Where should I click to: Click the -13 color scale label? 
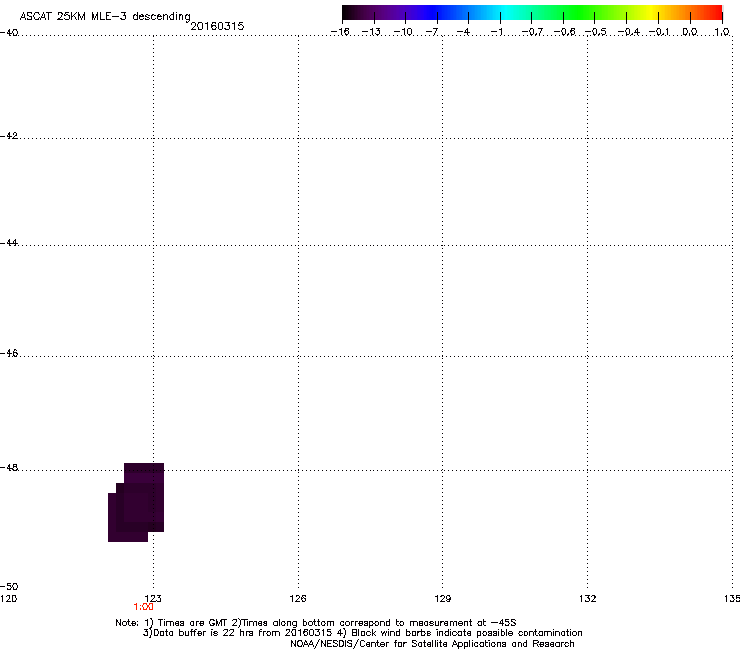(371, 32)
